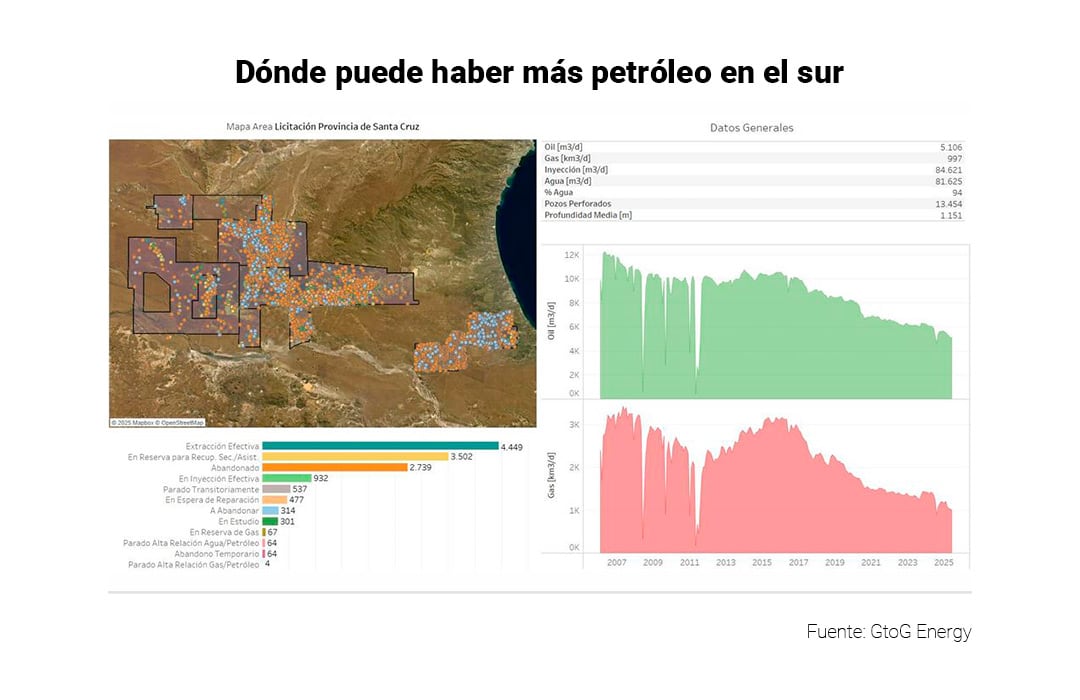
Task: Select the En Espera de Reparación bar
Action: point(274,500)
